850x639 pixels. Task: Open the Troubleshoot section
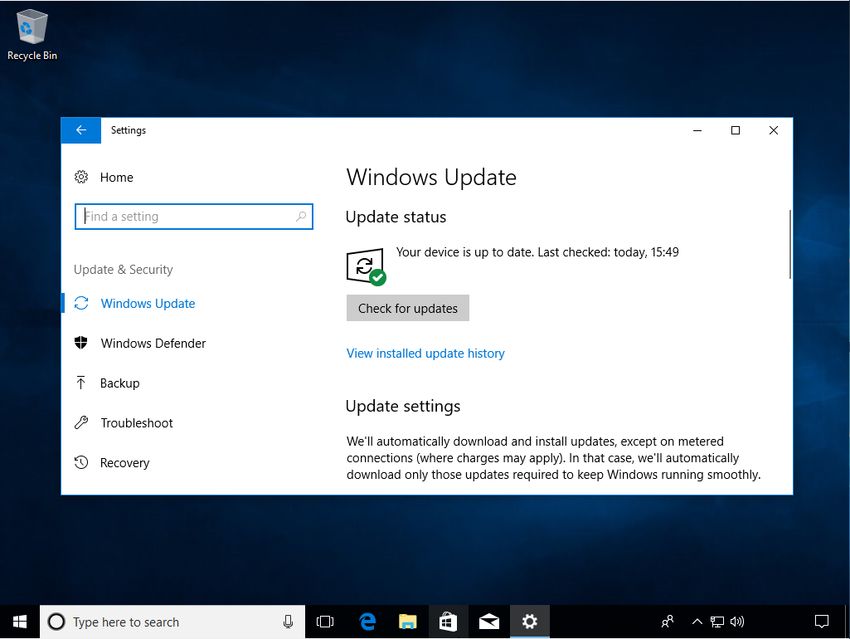pos(137,423)
